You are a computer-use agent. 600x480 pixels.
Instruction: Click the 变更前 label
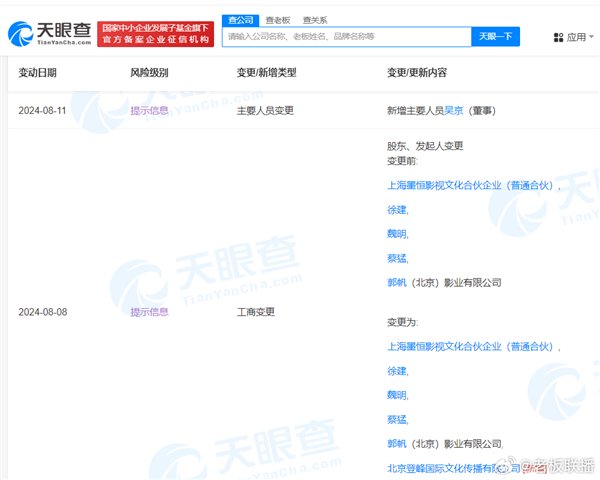[403, 161]
